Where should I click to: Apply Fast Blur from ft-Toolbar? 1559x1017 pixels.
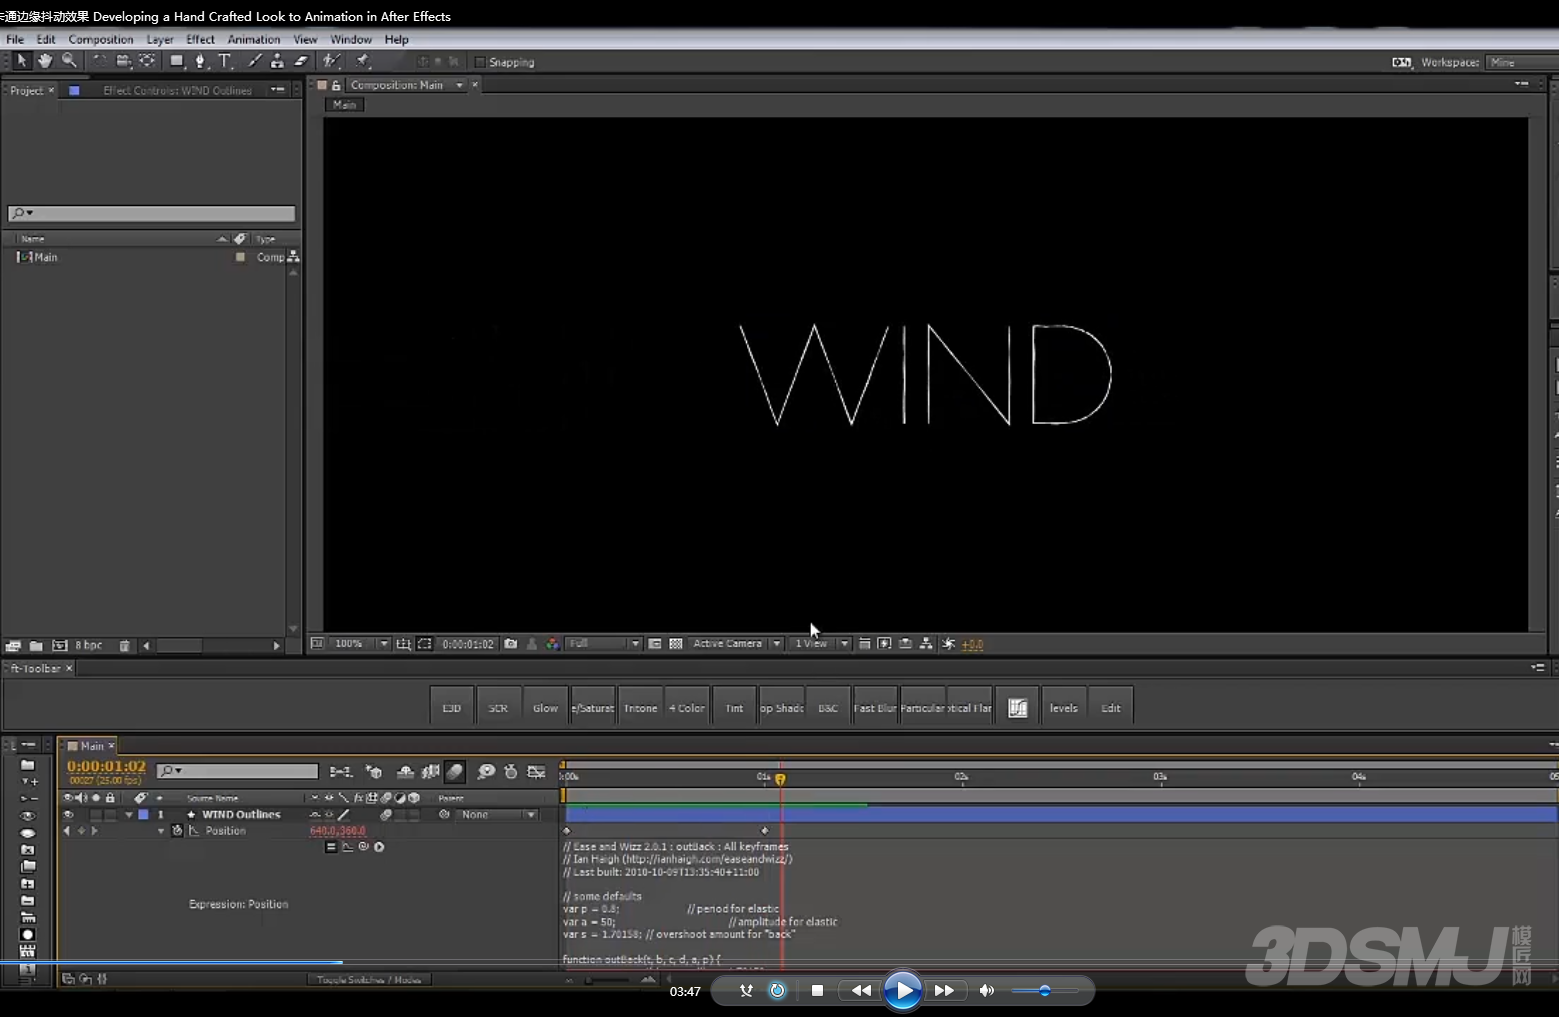pyautogui.click(x=875, y=708)
